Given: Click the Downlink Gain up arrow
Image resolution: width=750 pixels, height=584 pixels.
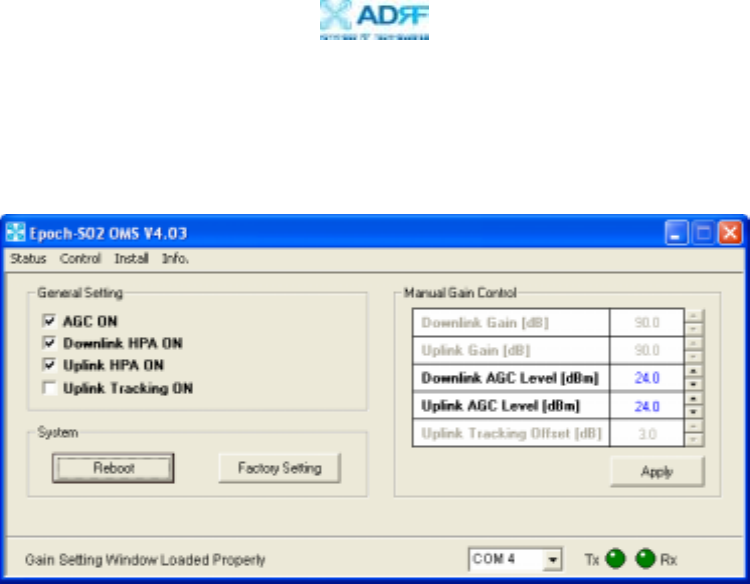Looking at the screenshot, I should [694, 316].
